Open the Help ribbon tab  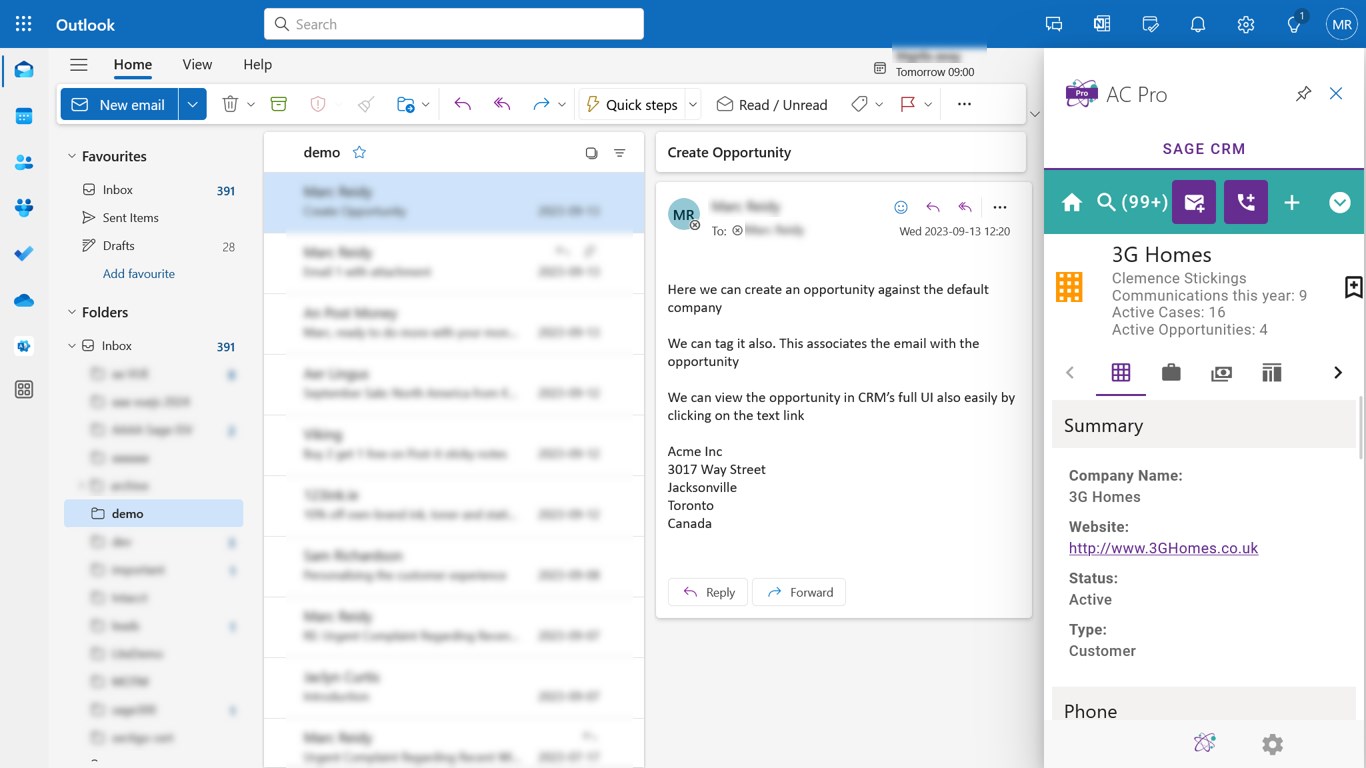[x=257, y=64]
